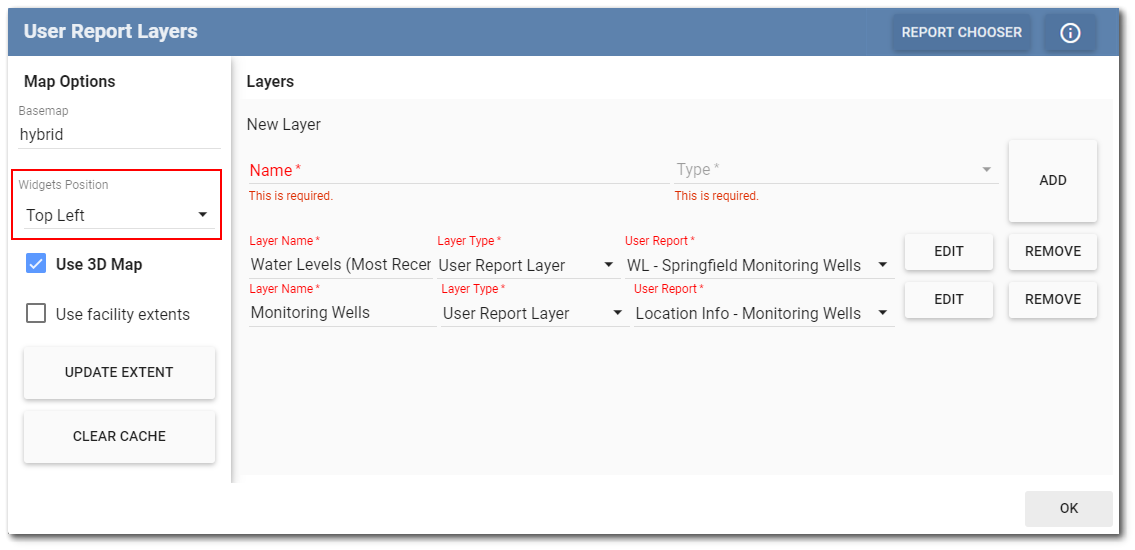Click EDIT for the Water Levels layer

tap(948, 252)
